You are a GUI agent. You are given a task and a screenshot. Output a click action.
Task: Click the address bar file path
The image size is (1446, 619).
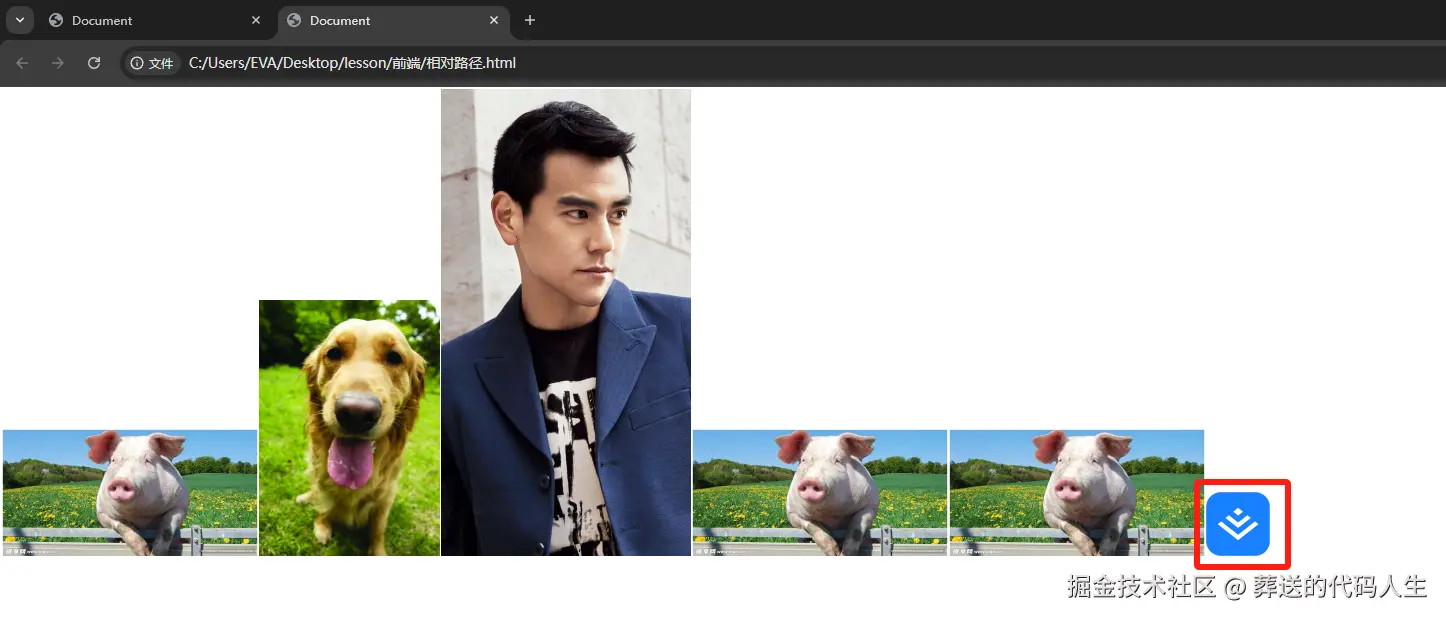click(x=352, y=62)
